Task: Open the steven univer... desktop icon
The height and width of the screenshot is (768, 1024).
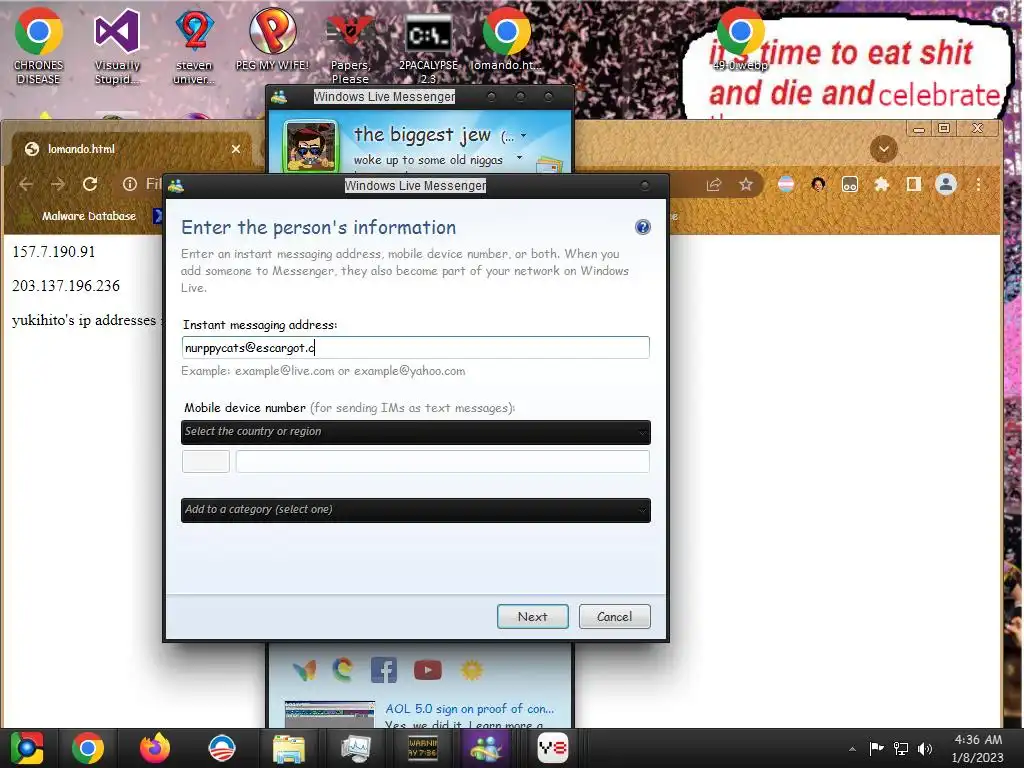Action: (x=194, y=45)
